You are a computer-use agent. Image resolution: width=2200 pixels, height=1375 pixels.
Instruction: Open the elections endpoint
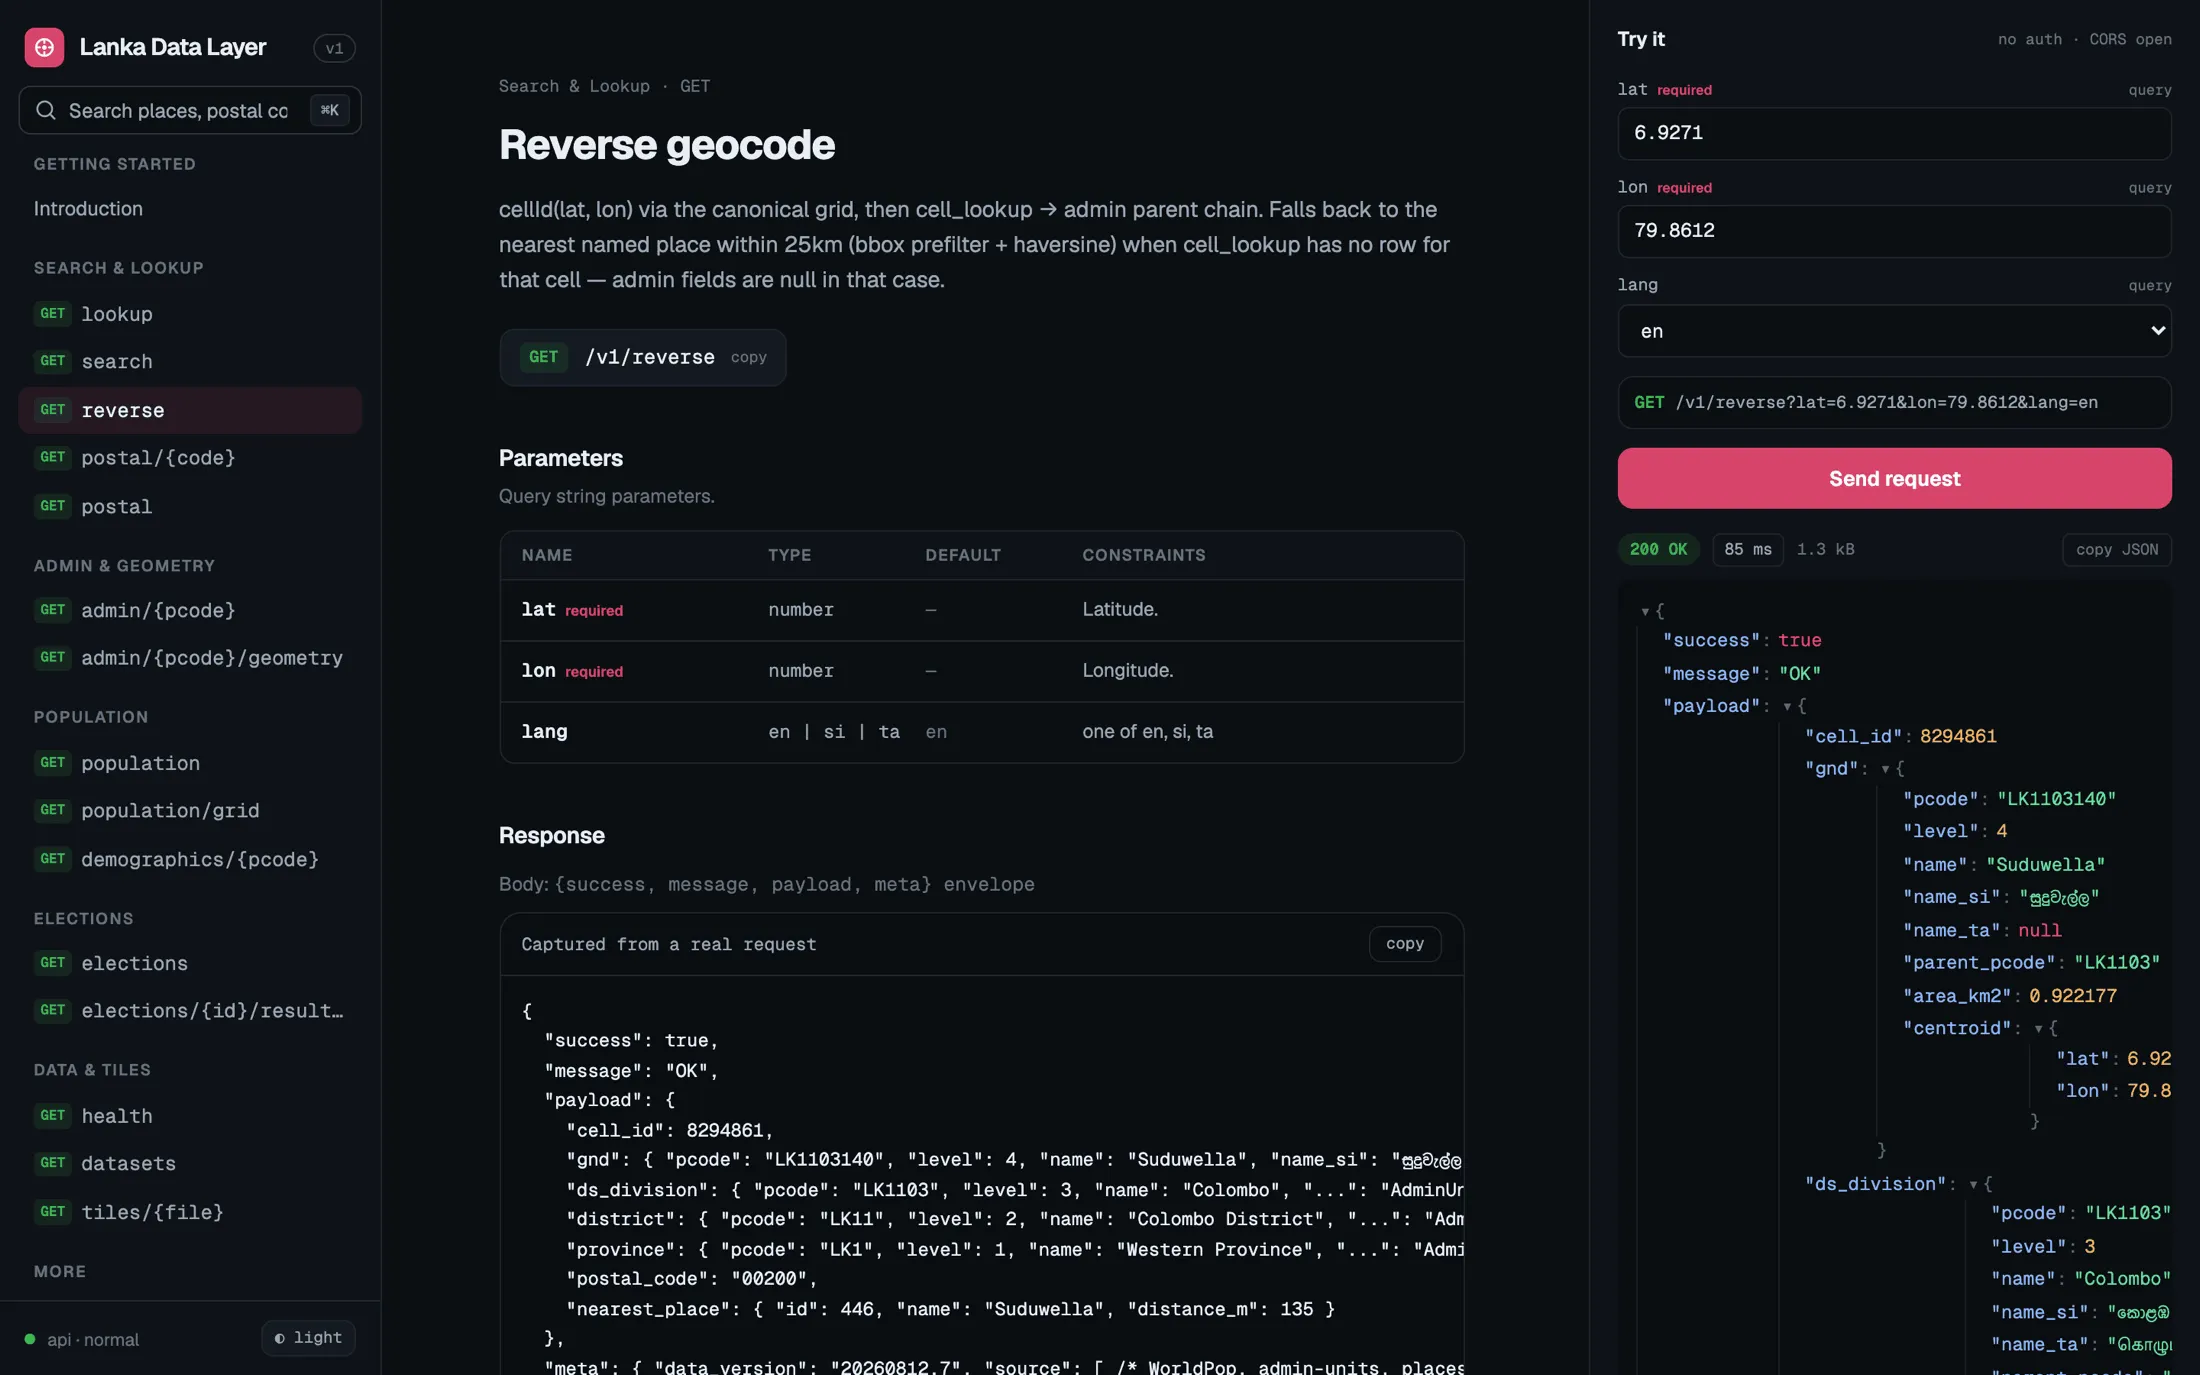190,963
